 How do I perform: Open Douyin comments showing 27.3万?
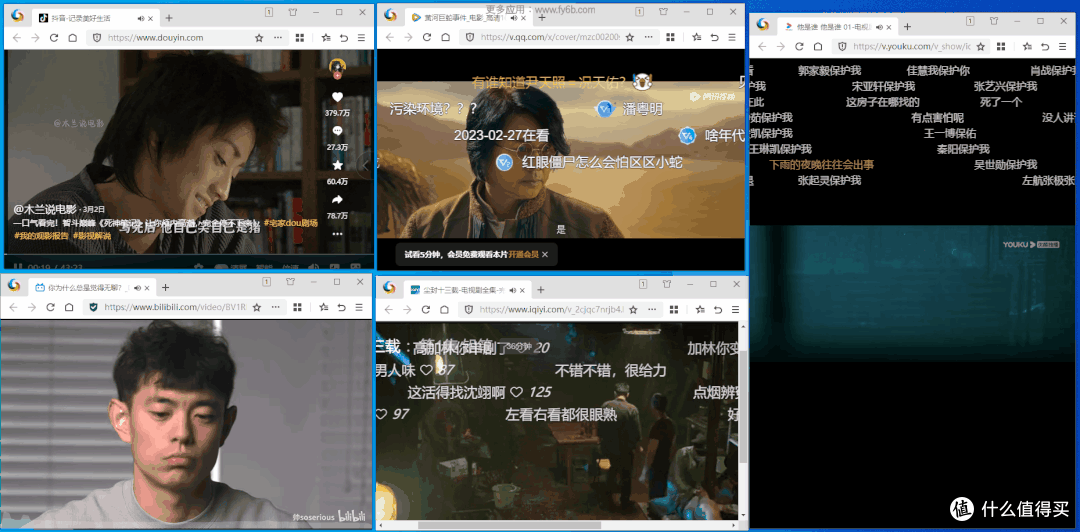coord(337,131)
